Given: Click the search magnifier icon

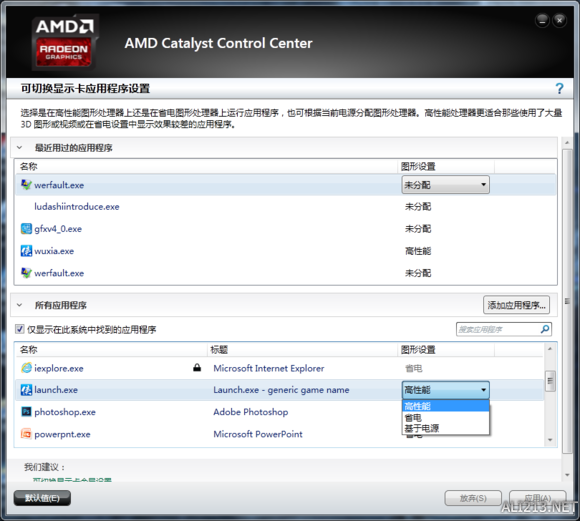Looking at the screenshot, I should click(x=545, y=329).
